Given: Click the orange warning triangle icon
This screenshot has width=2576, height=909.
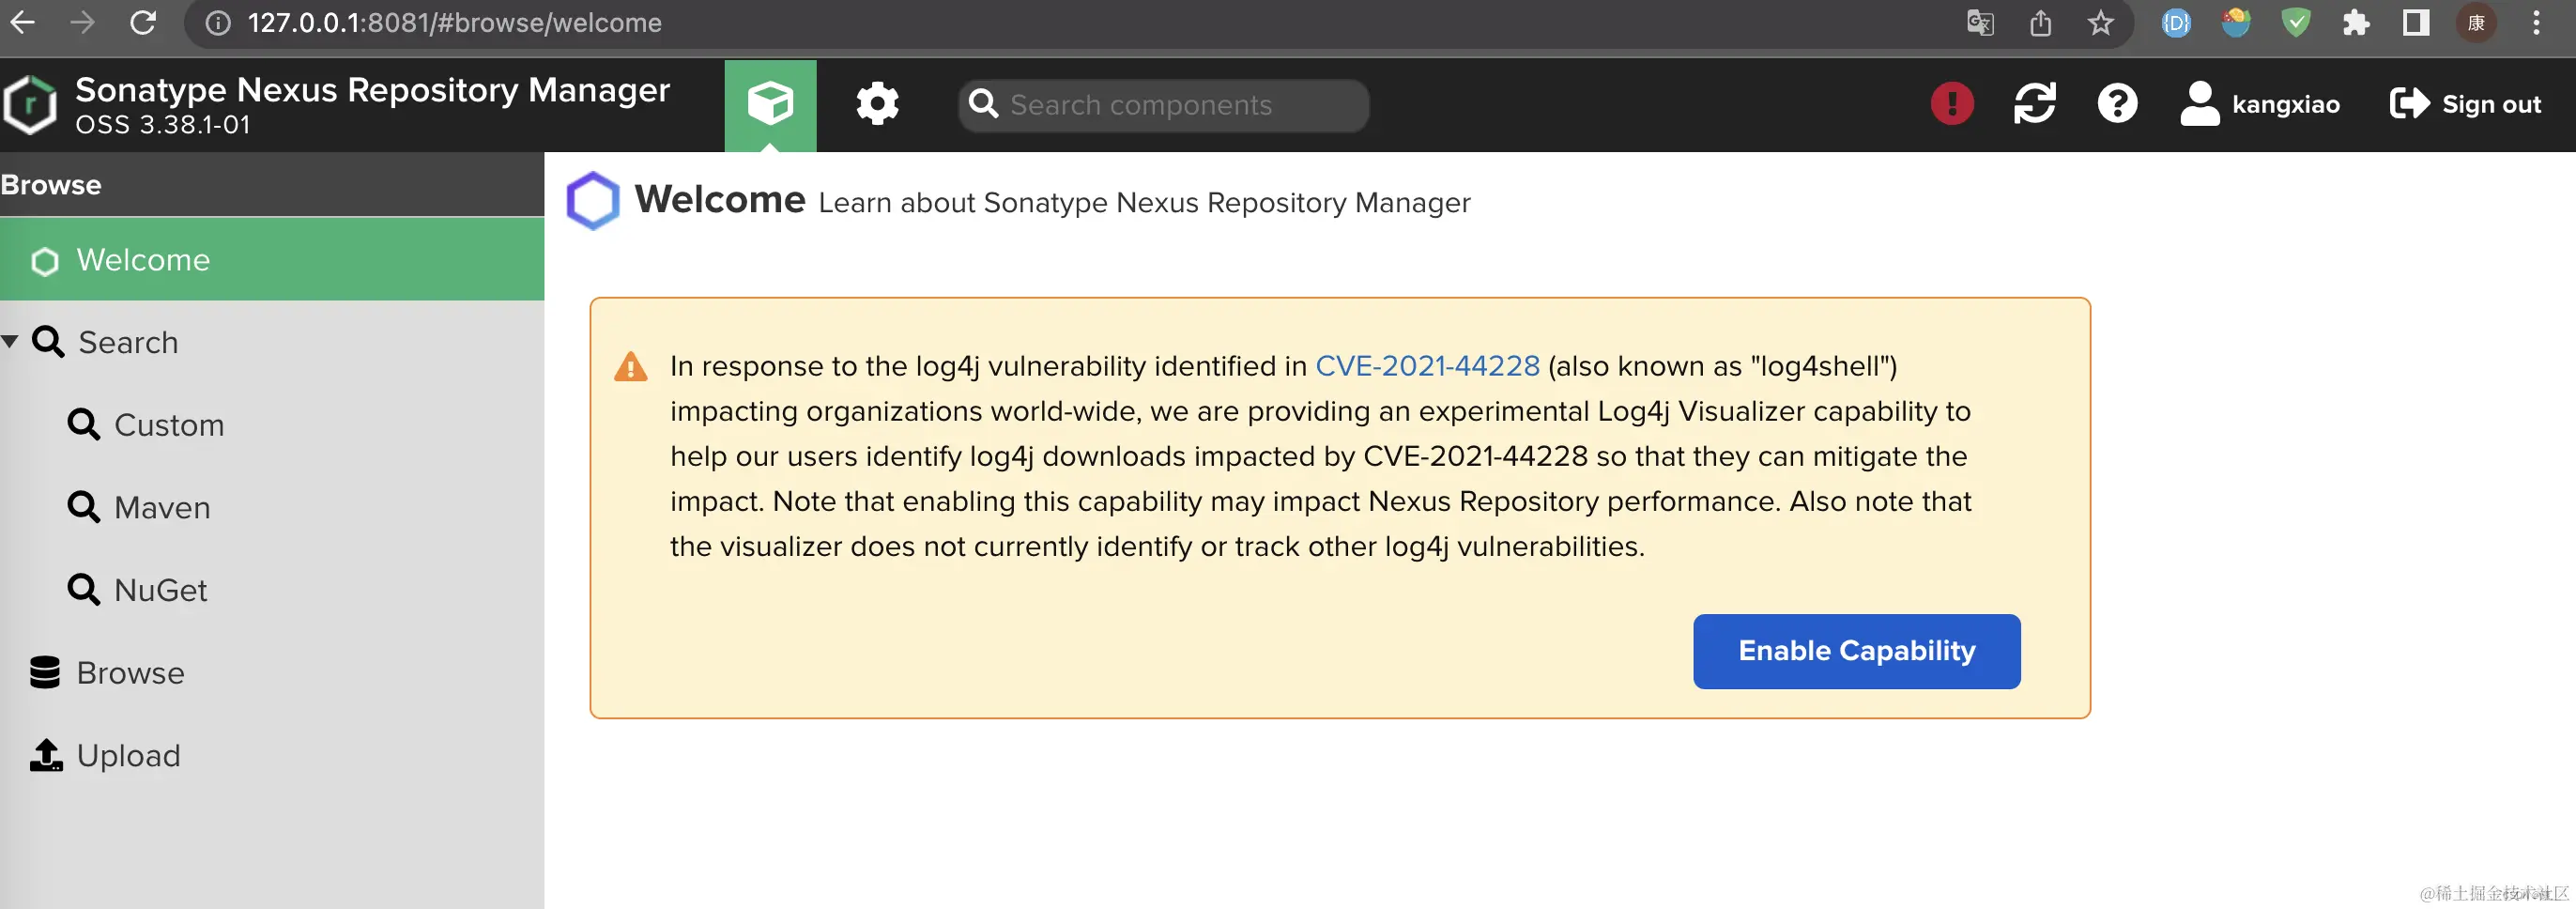Looking at the screenshot, I should [x=630, y=367].
